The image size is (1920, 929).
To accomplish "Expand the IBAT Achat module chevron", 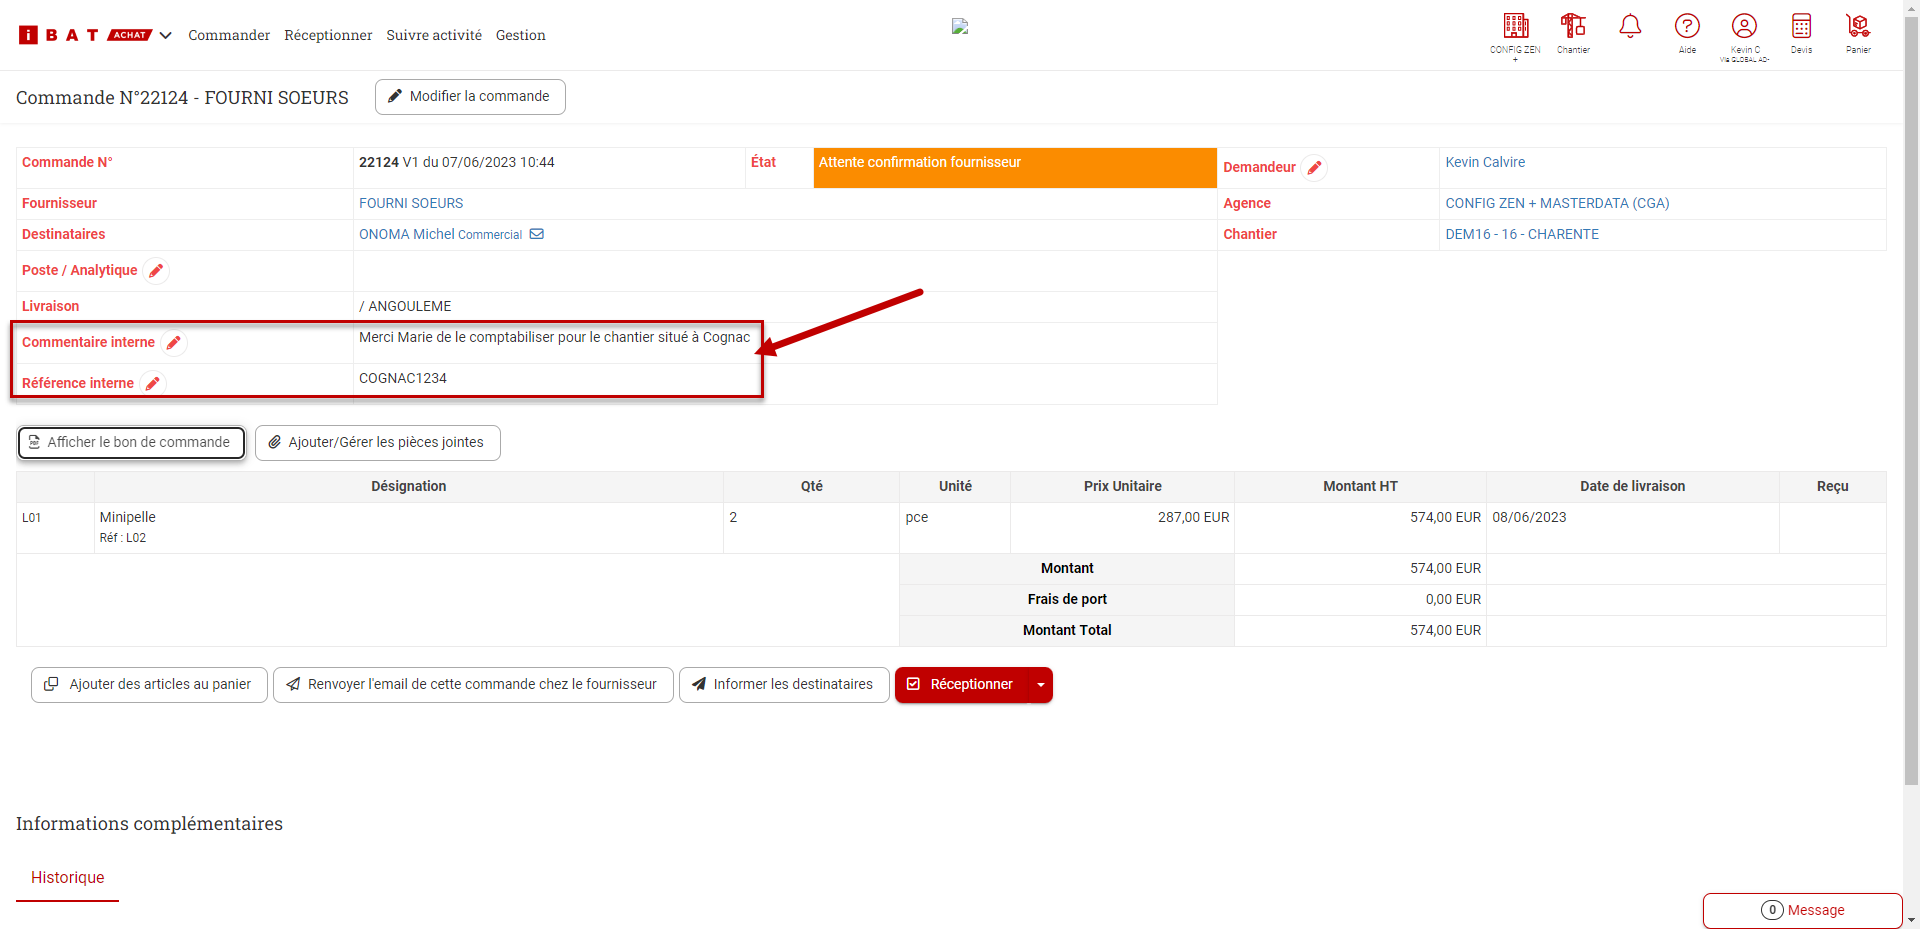I will pyautogui.click(x=166, y=36).
